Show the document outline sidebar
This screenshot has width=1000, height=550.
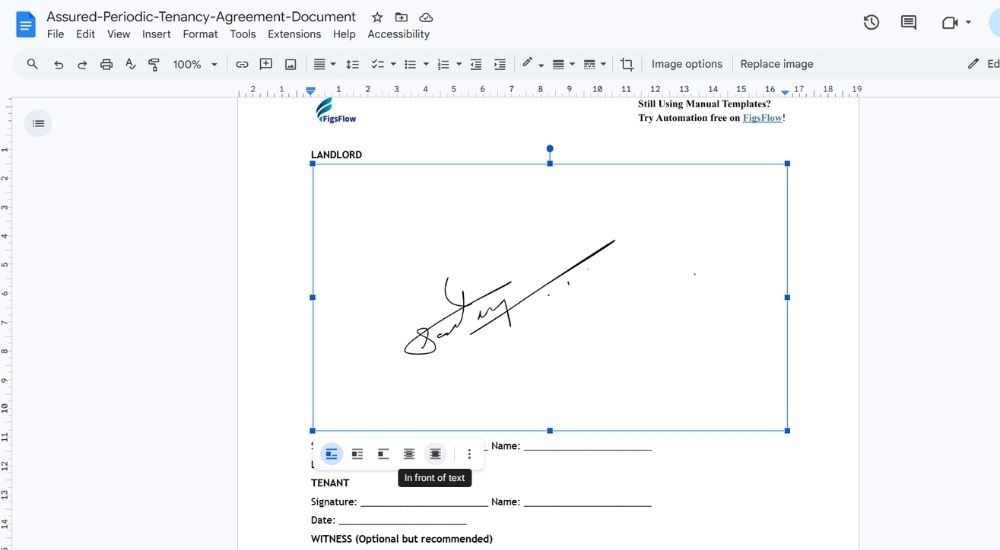click(38, 123)
